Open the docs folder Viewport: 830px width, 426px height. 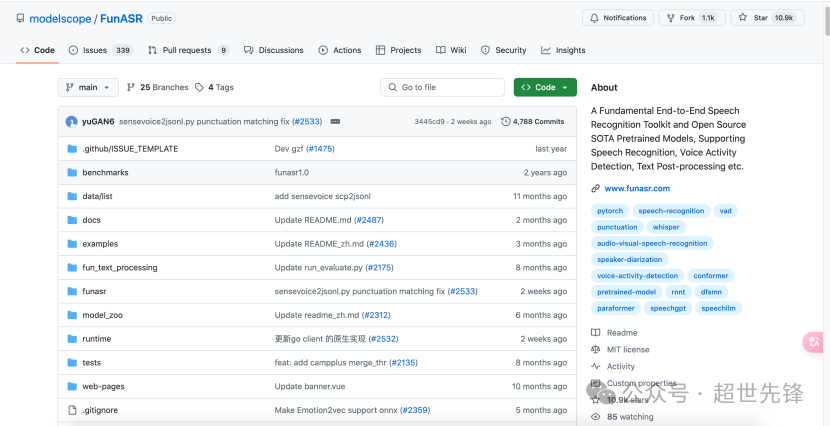point(92,220)
